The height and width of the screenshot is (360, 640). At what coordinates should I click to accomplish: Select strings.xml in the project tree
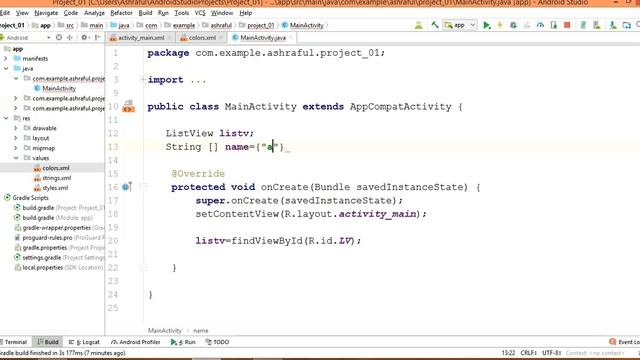click(x=56, y=178)
